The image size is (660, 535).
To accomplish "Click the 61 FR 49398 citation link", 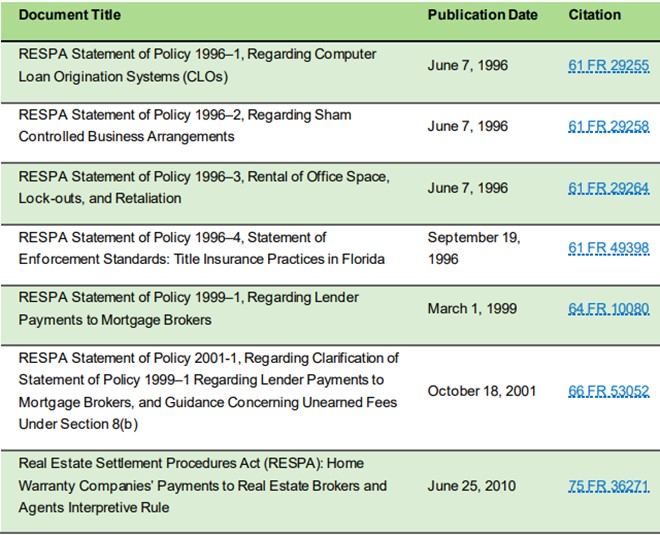I will [x=608, y=248].
